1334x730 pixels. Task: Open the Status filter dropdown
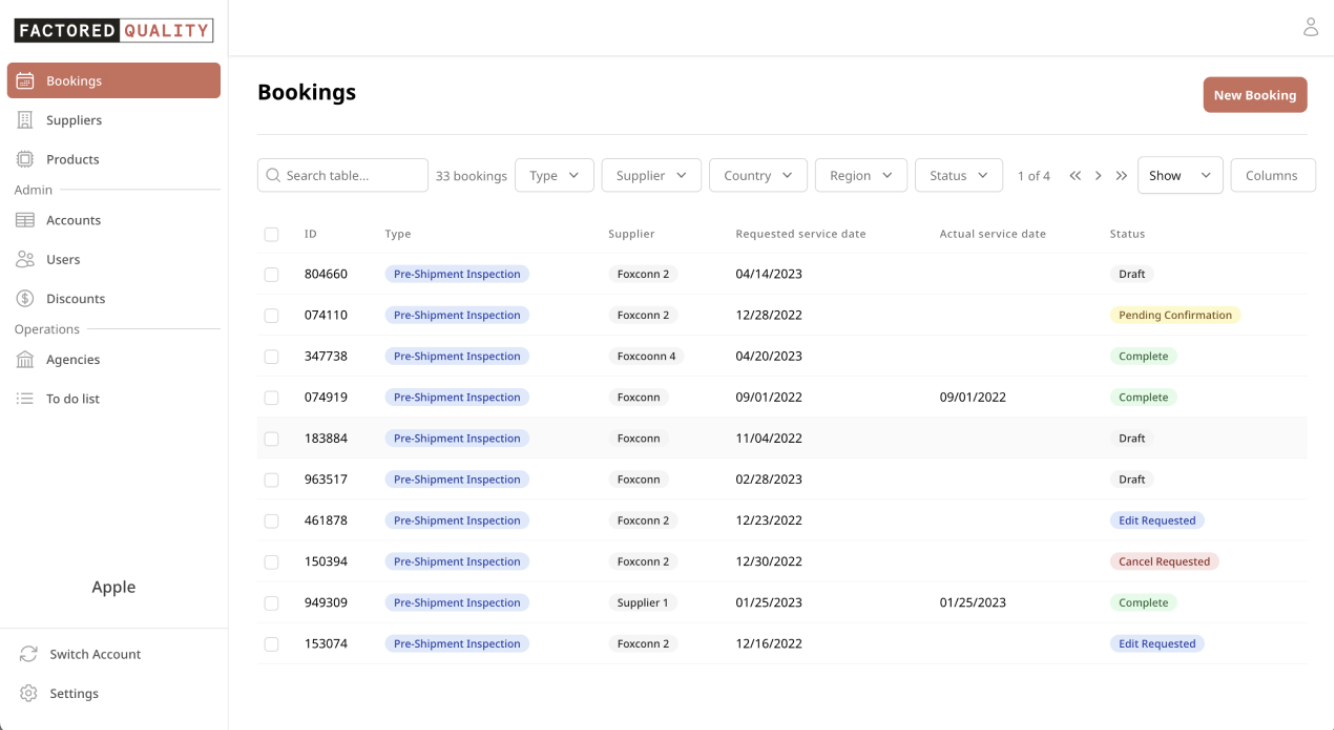[958, 175]
